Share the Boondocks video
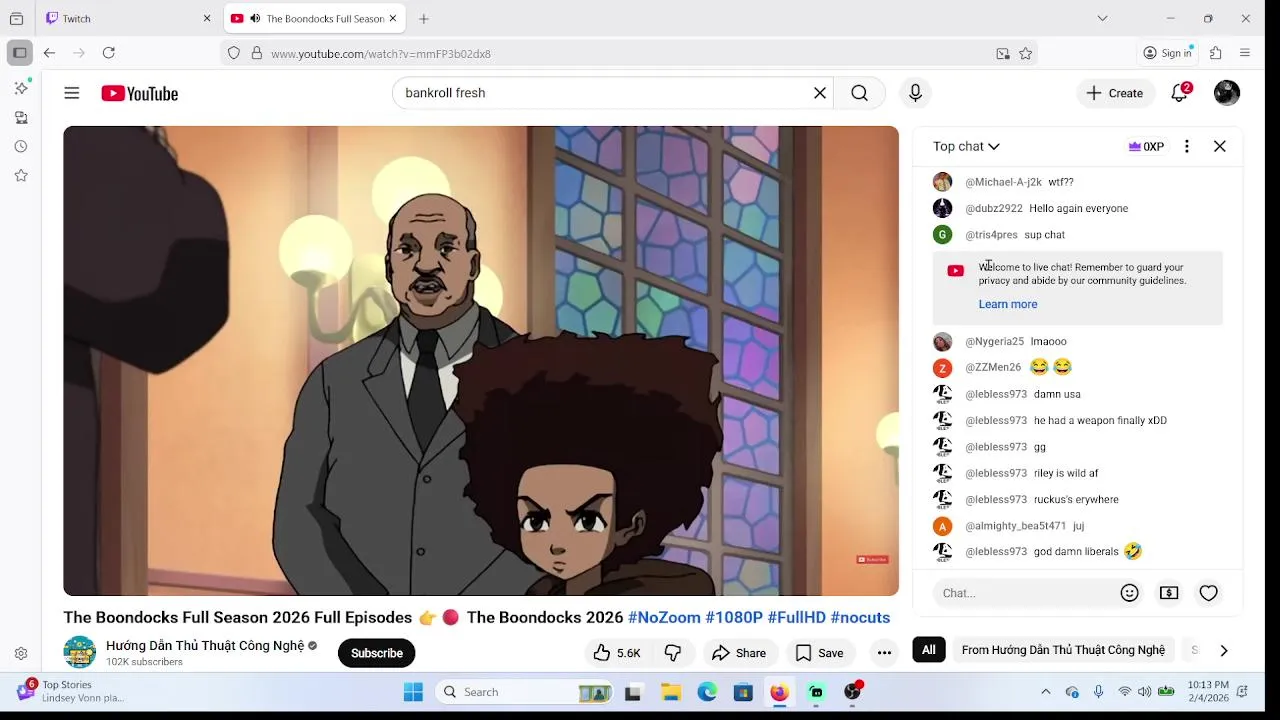This screenshot has height=720, width=1280. (739, 653)
